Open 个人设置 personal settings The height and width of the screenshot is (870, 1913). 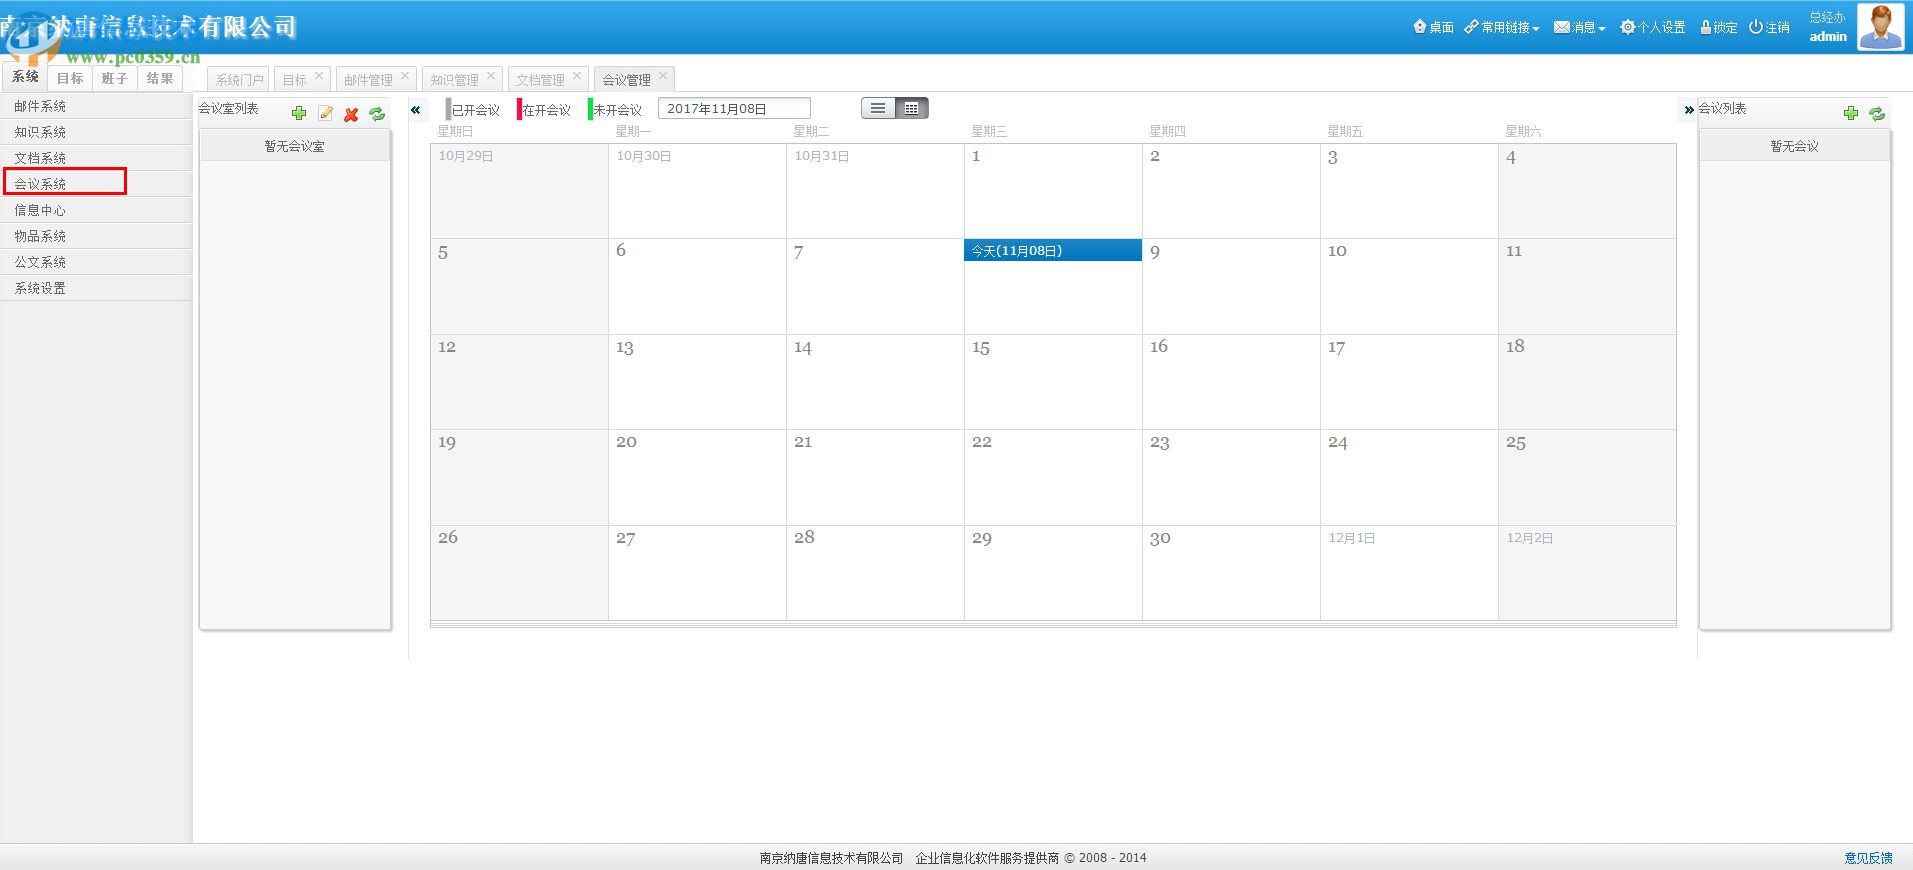click(1653, 27)
